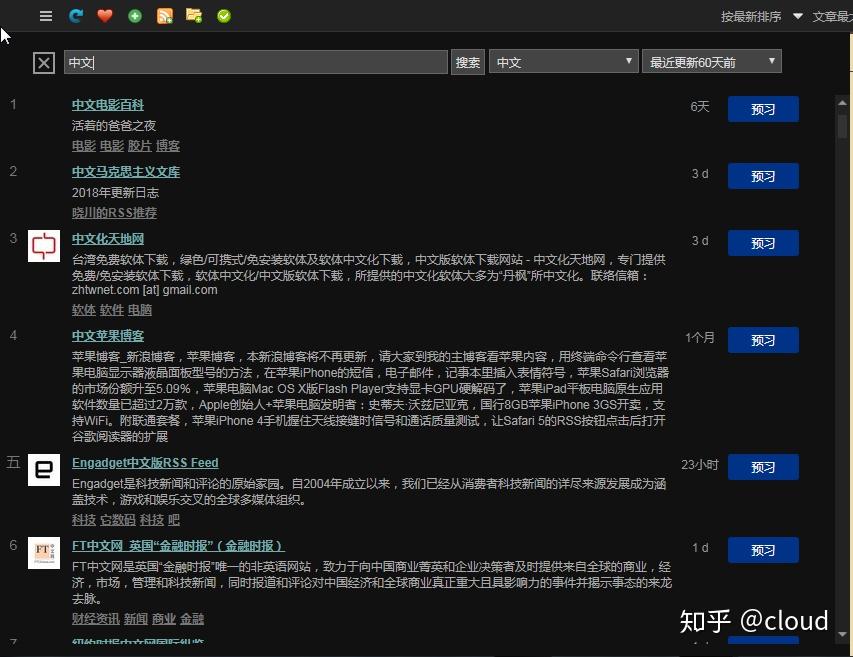Open the add-folder icon in toolbar
Viewport: 853px width, 657px height.
(194, 15)
